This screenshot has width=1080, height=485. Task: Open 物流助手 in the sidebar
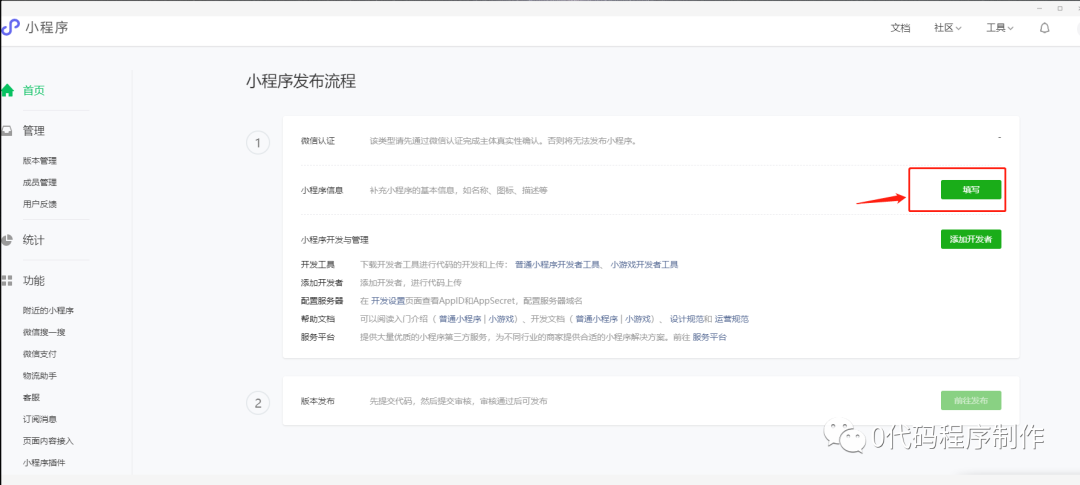click(x=39, y=376)
